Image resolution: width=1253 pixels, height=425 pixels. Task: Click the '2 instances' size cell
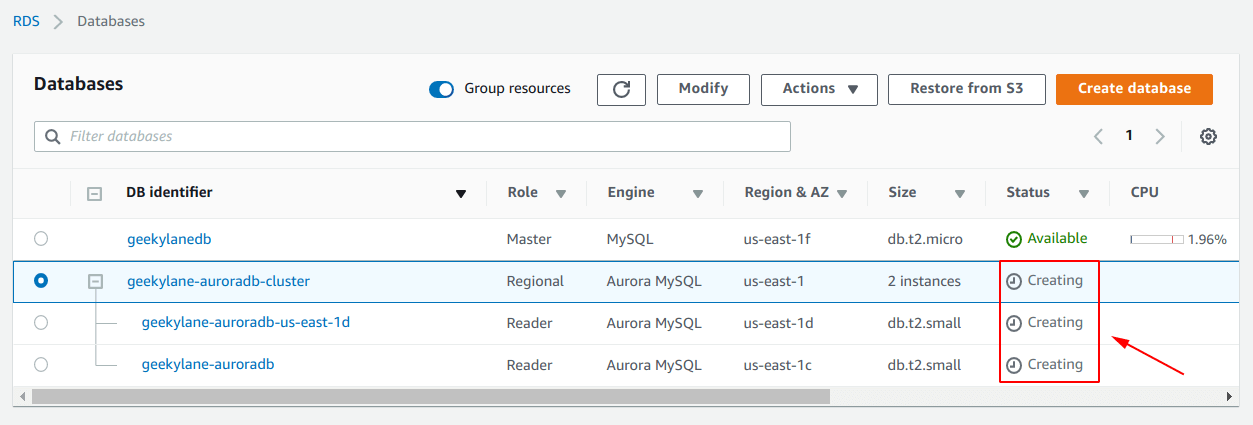(924, 281)
